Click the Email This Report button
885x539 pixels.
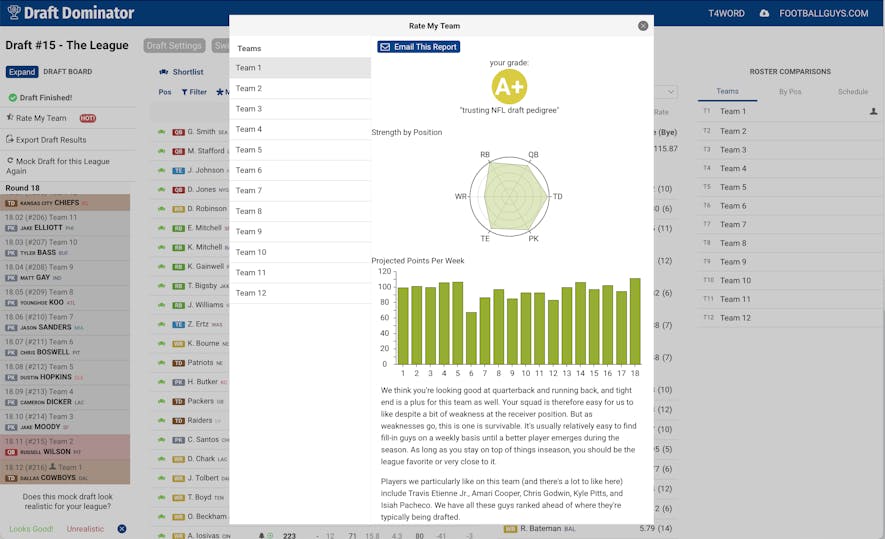click(x=418, y=47)
